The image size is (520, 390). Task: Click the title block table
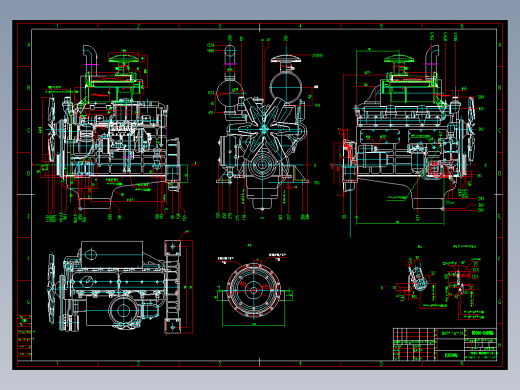(445, 344)
